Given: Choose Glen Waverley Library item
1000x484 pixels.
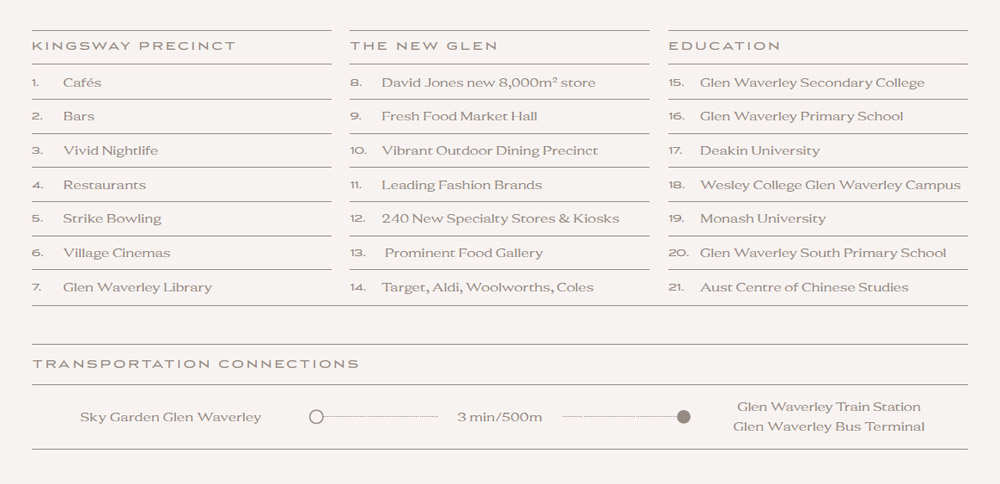Looking at the screenshot, I should pos(137,288).
